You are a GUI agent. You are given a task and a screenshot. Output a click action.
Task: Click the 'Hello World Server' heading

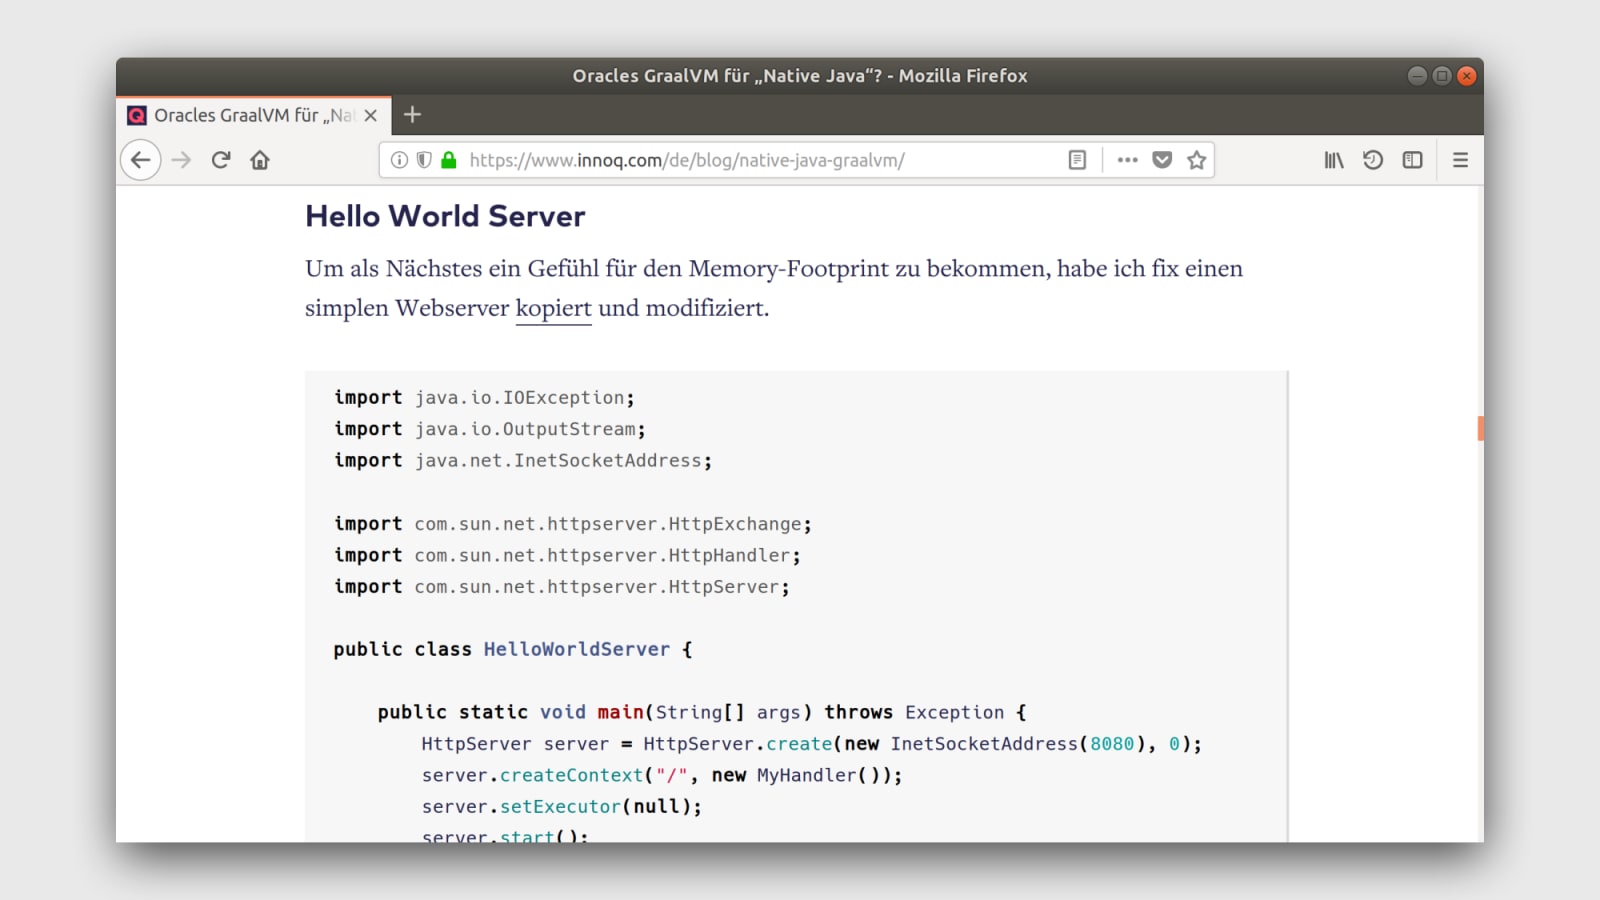tap(445, 216)
